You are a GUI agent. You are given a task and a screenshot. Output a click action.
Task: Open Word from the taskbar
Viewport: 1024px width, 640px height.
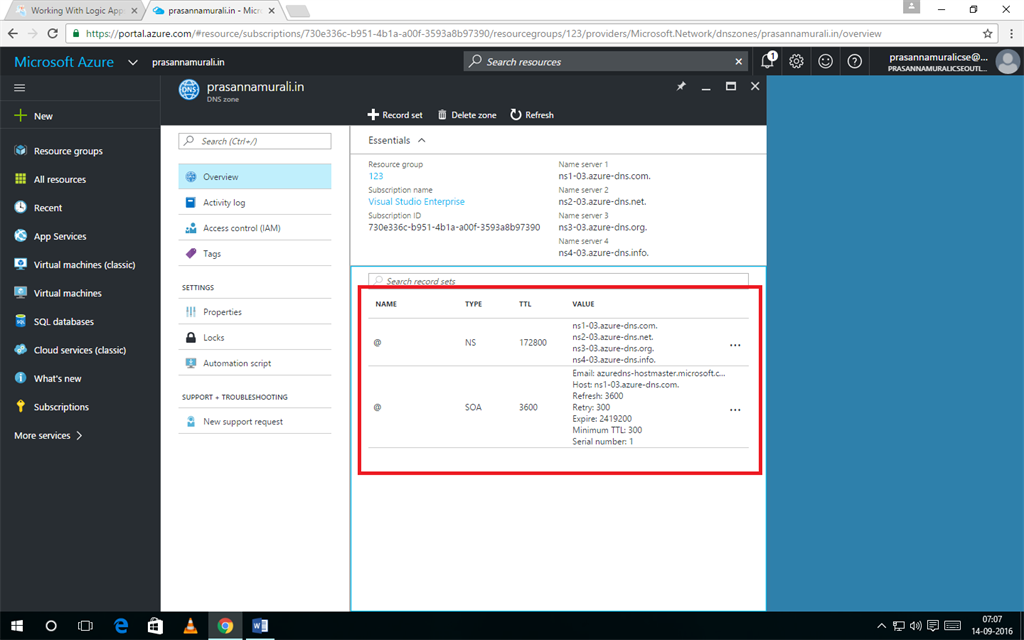[x=260, y=626]
